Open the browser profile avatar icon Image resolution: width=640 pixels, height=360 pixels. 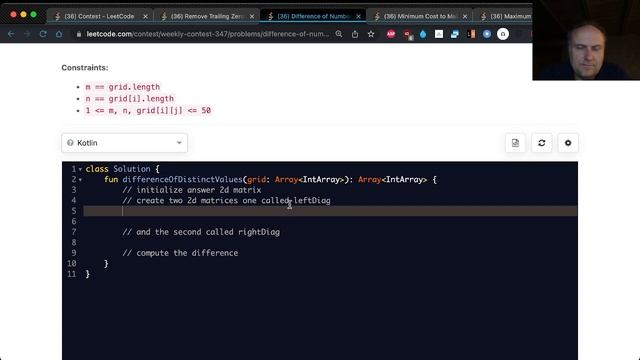click(503, 34)
